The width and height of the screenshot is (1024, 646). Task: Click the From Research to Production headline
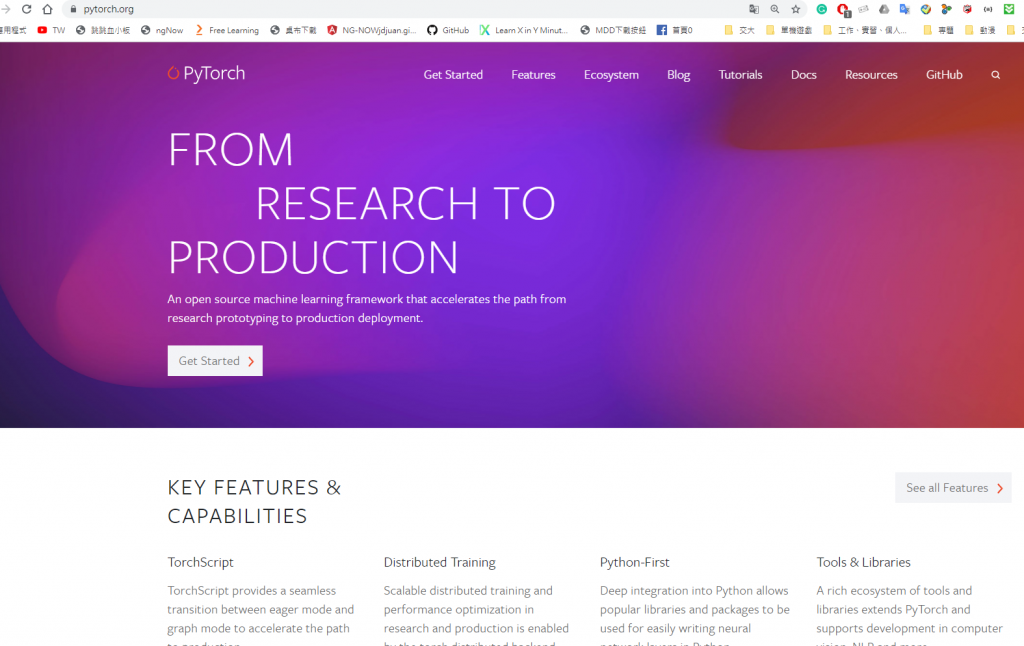coord(362,203)
